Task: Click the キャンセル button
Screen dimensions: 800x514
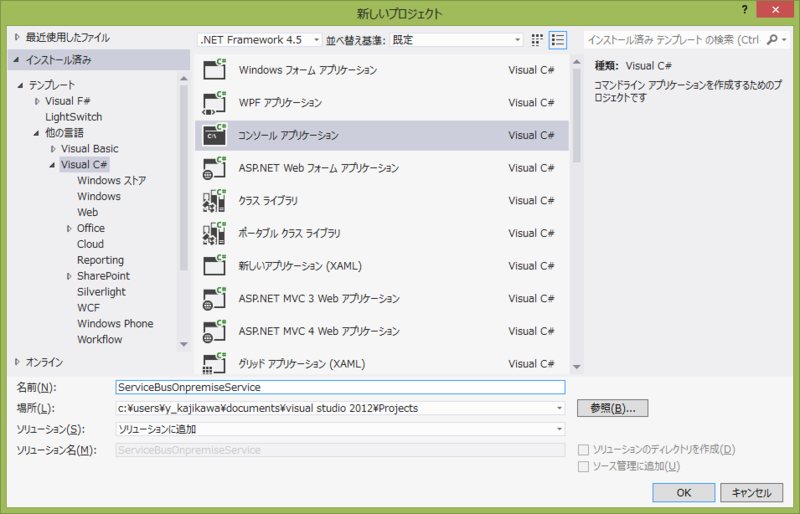Action: pos(752,493)
